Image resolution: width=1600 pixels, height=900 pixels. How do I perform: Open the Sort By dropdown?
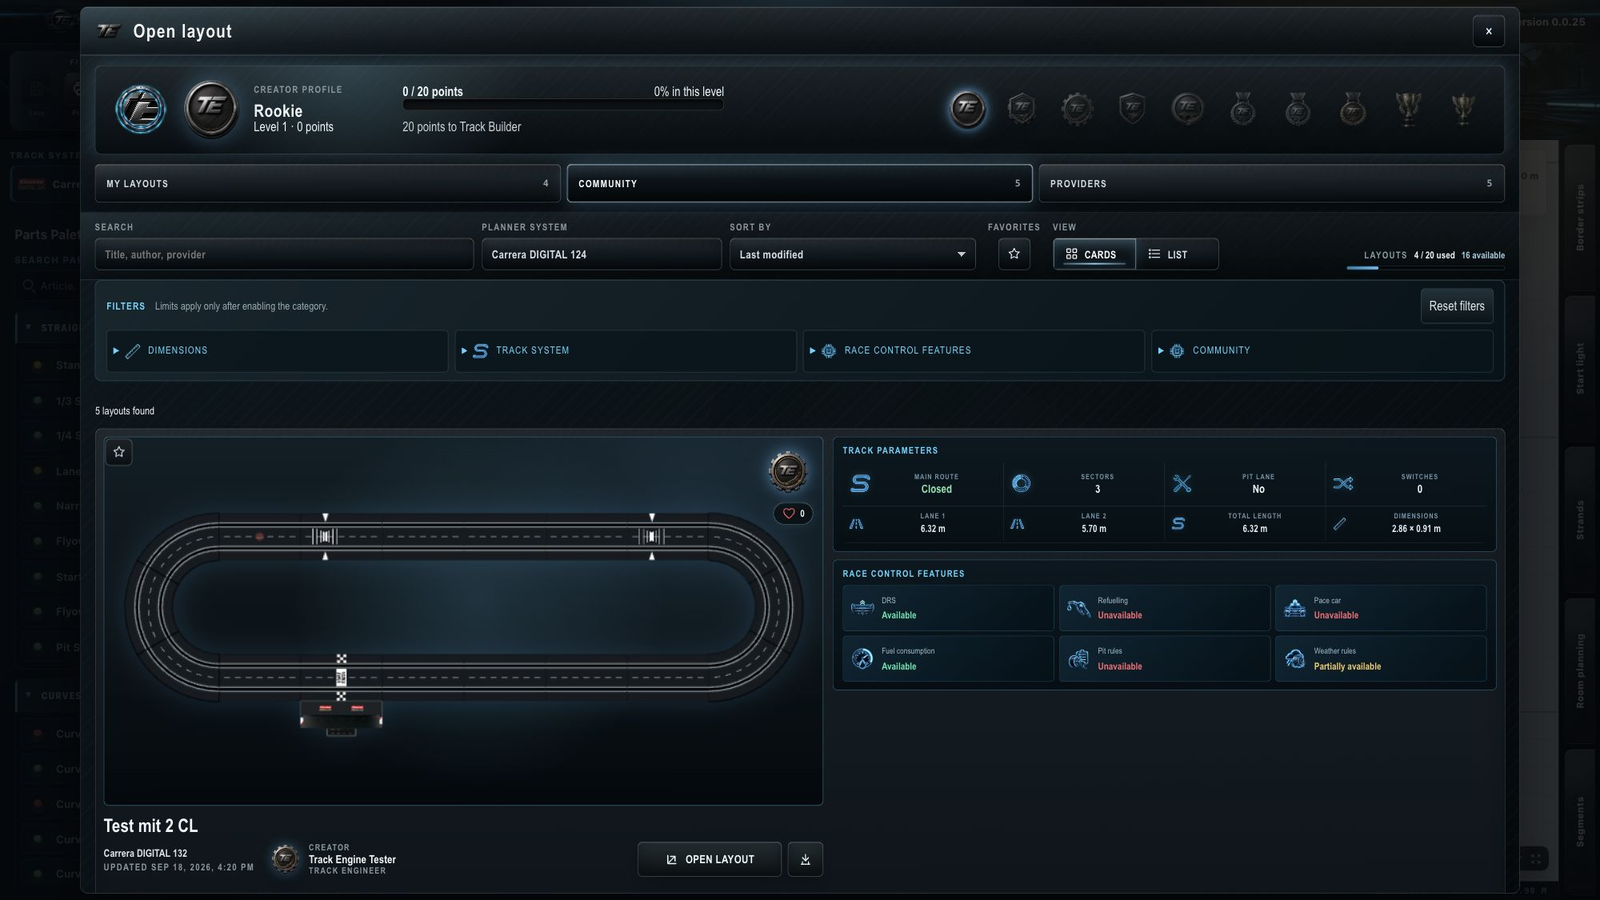852,254
